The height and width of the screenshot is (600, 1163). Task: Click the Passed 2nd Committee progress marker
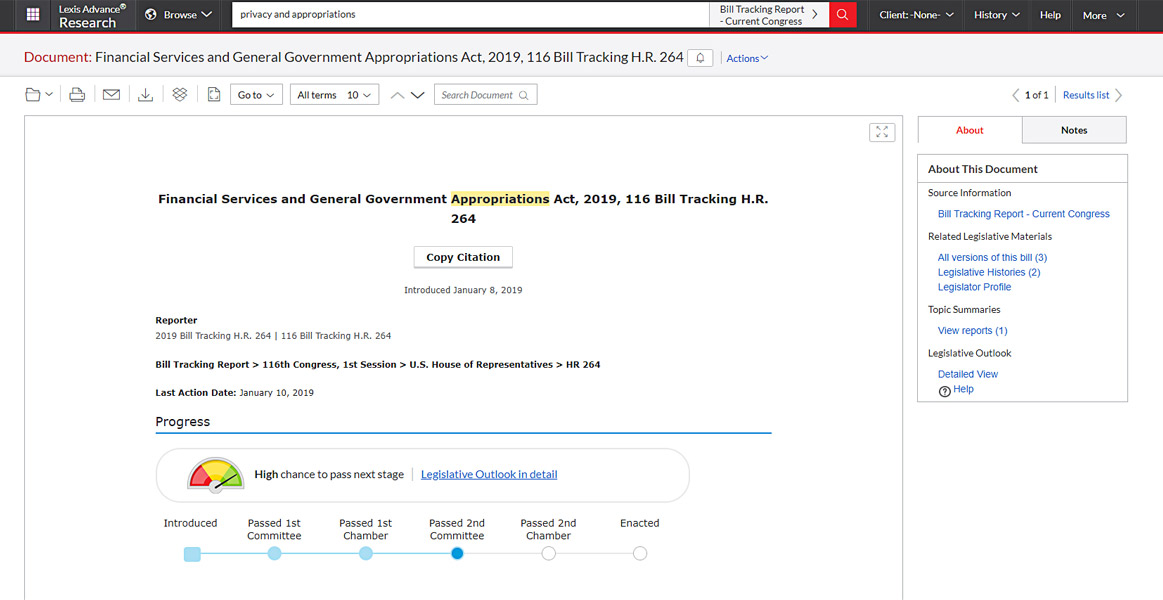[457, 553]
